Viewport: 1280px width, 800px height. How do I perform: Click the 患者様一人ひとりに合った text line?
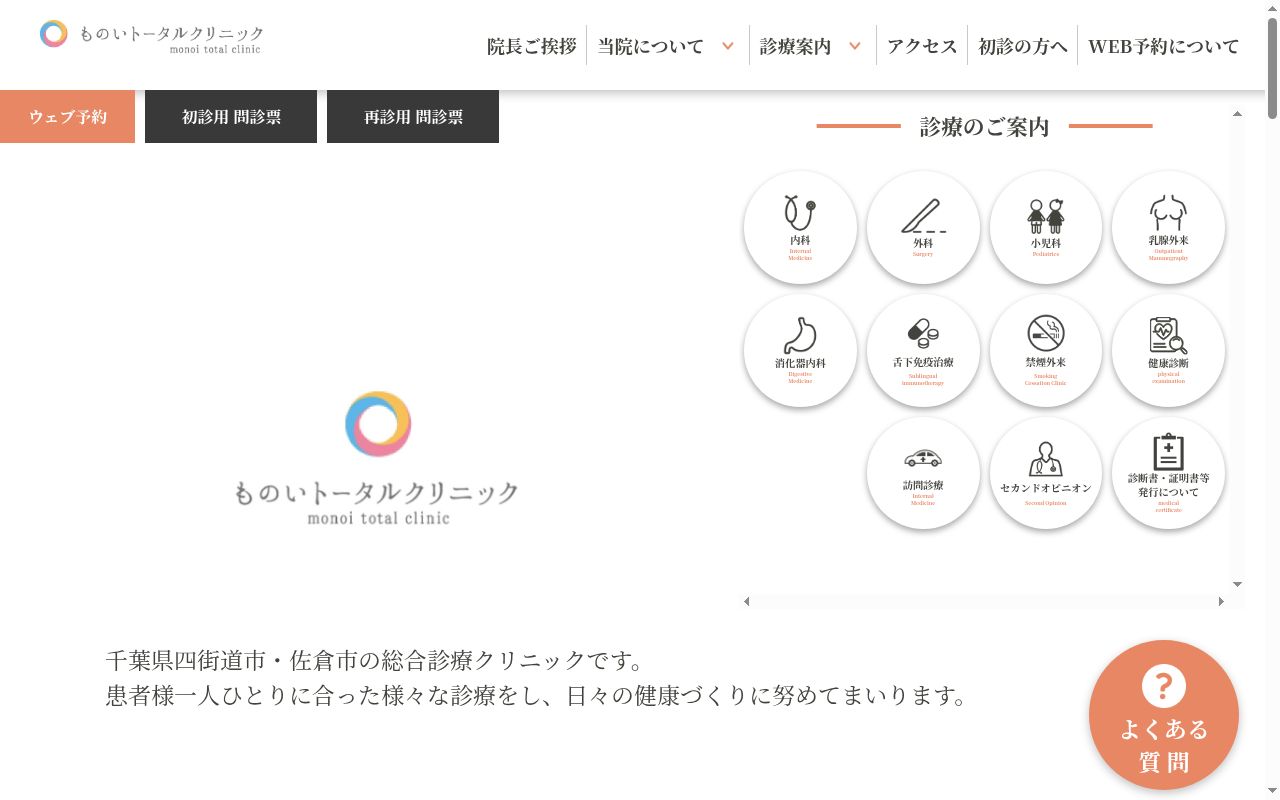pos(537,695)
